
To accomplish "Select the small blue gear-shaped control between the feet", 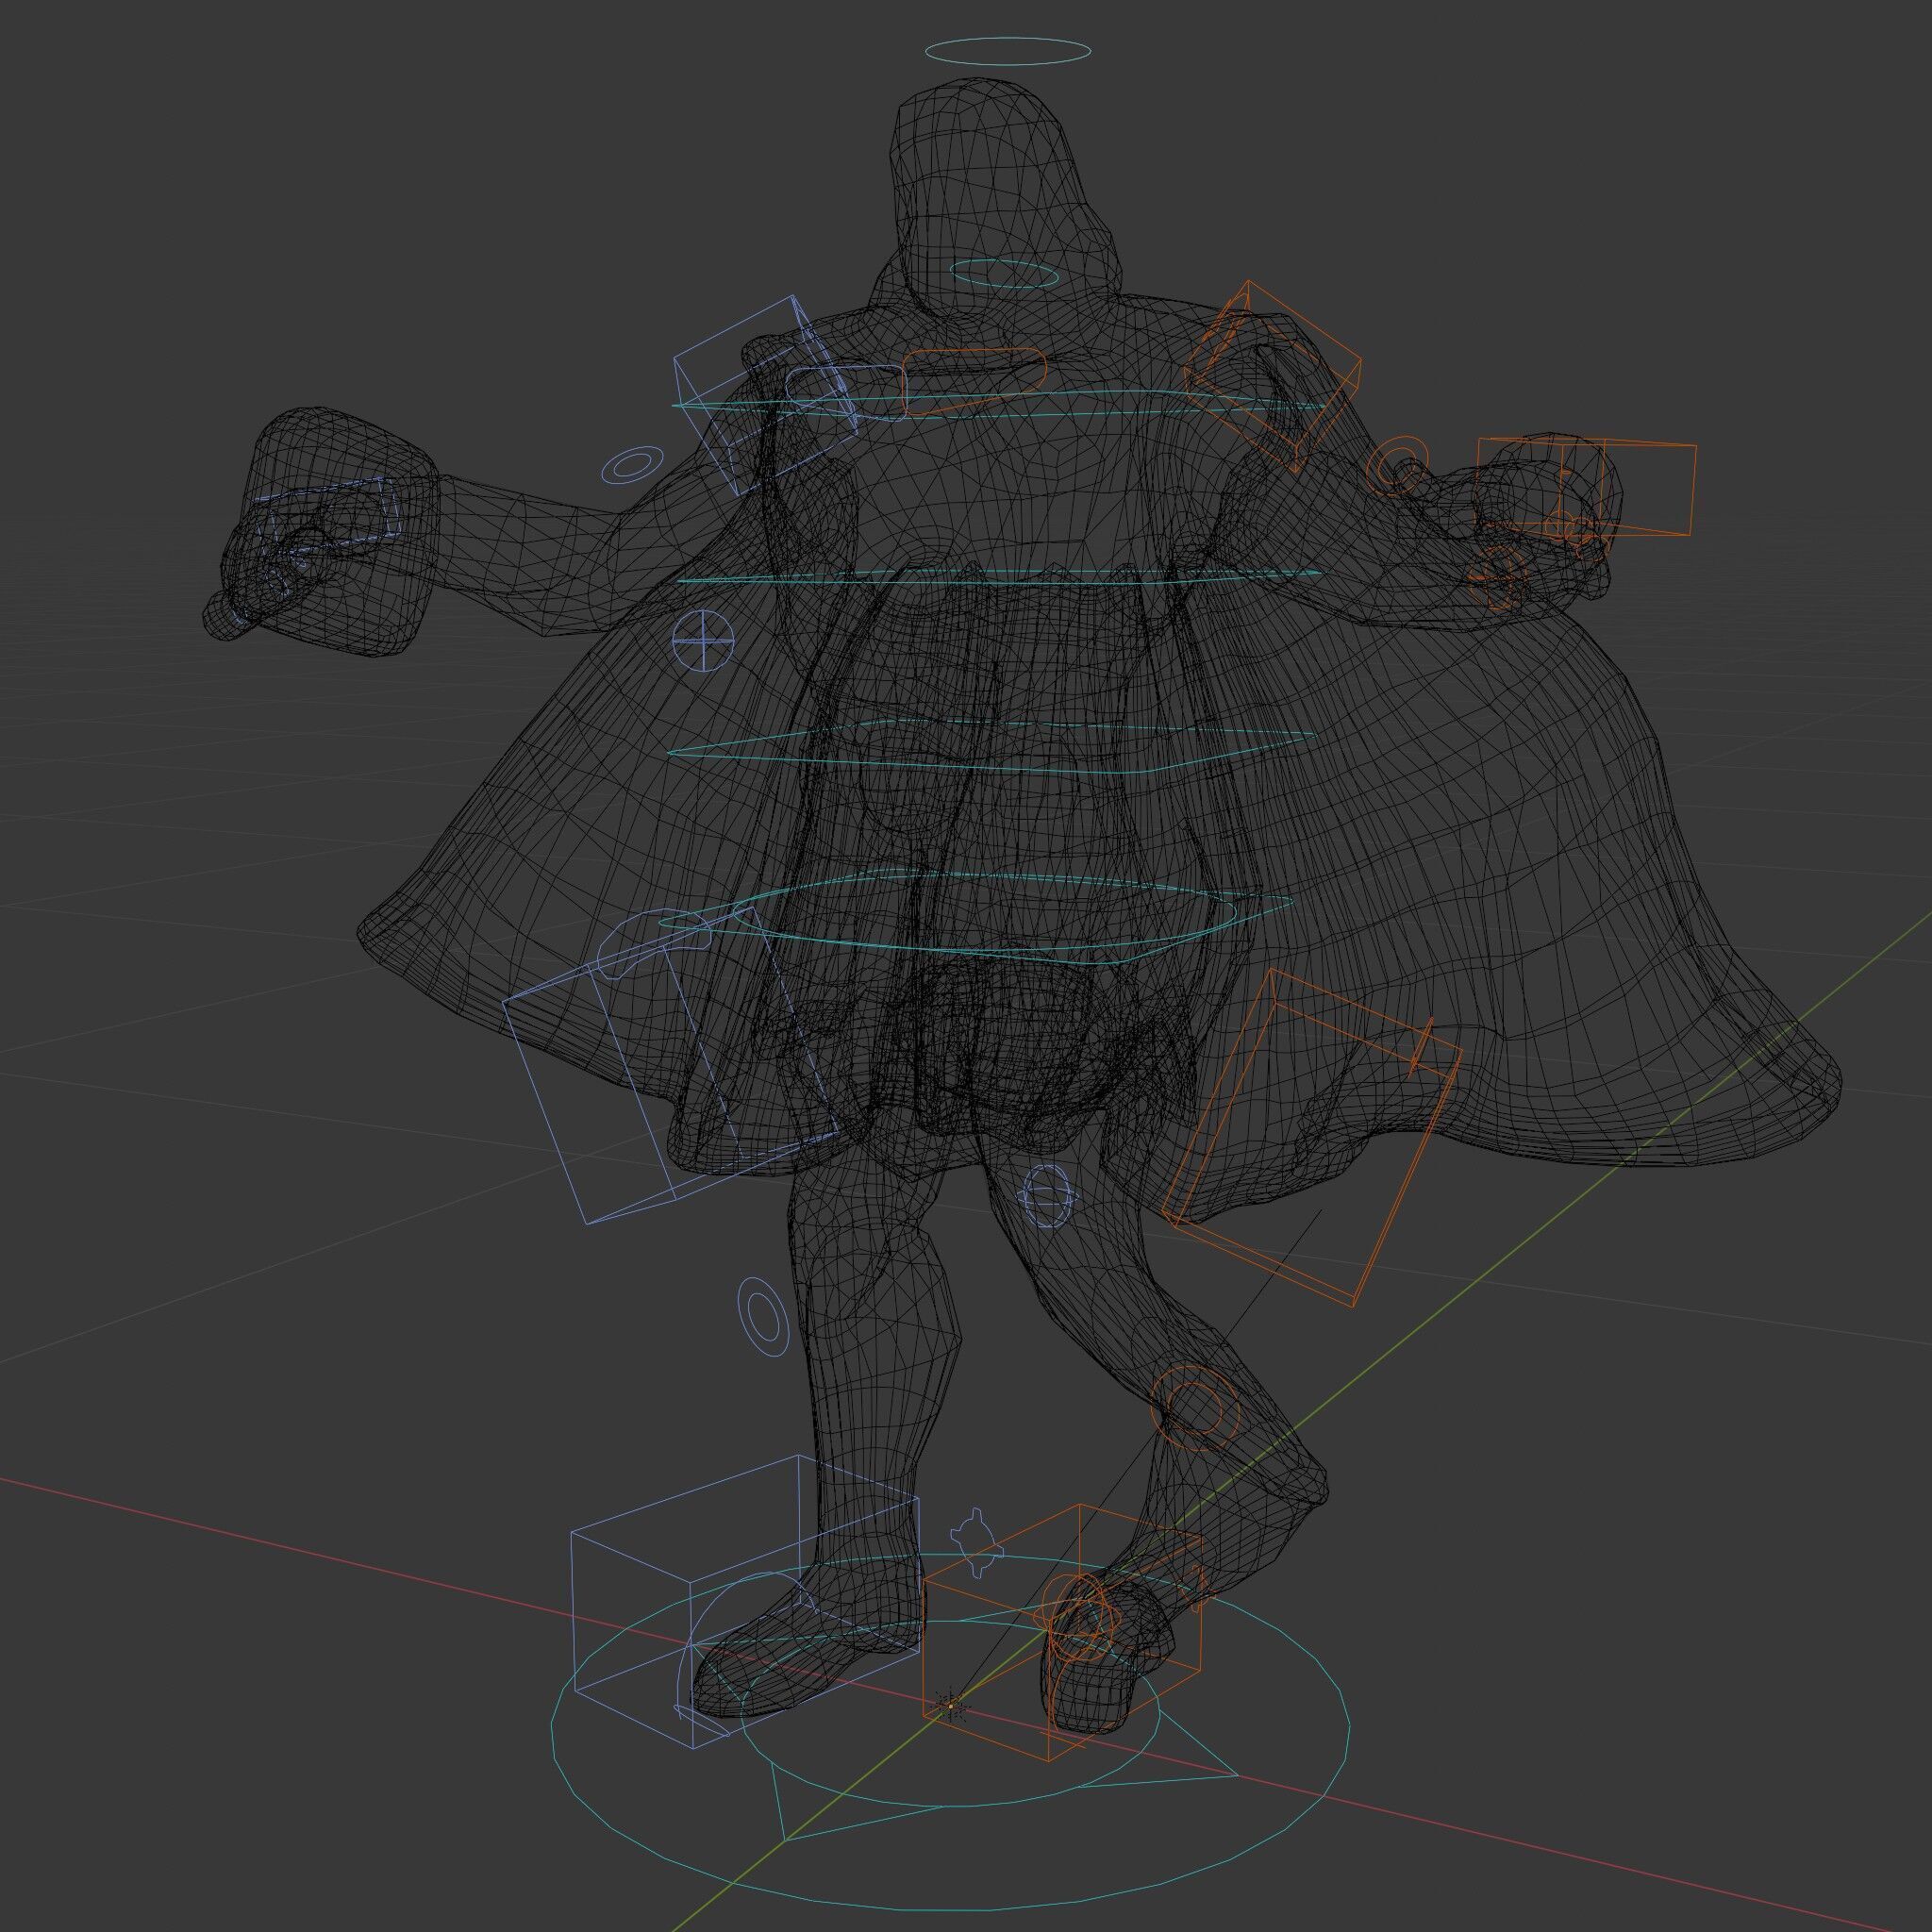I will [x=975, y=1543].
